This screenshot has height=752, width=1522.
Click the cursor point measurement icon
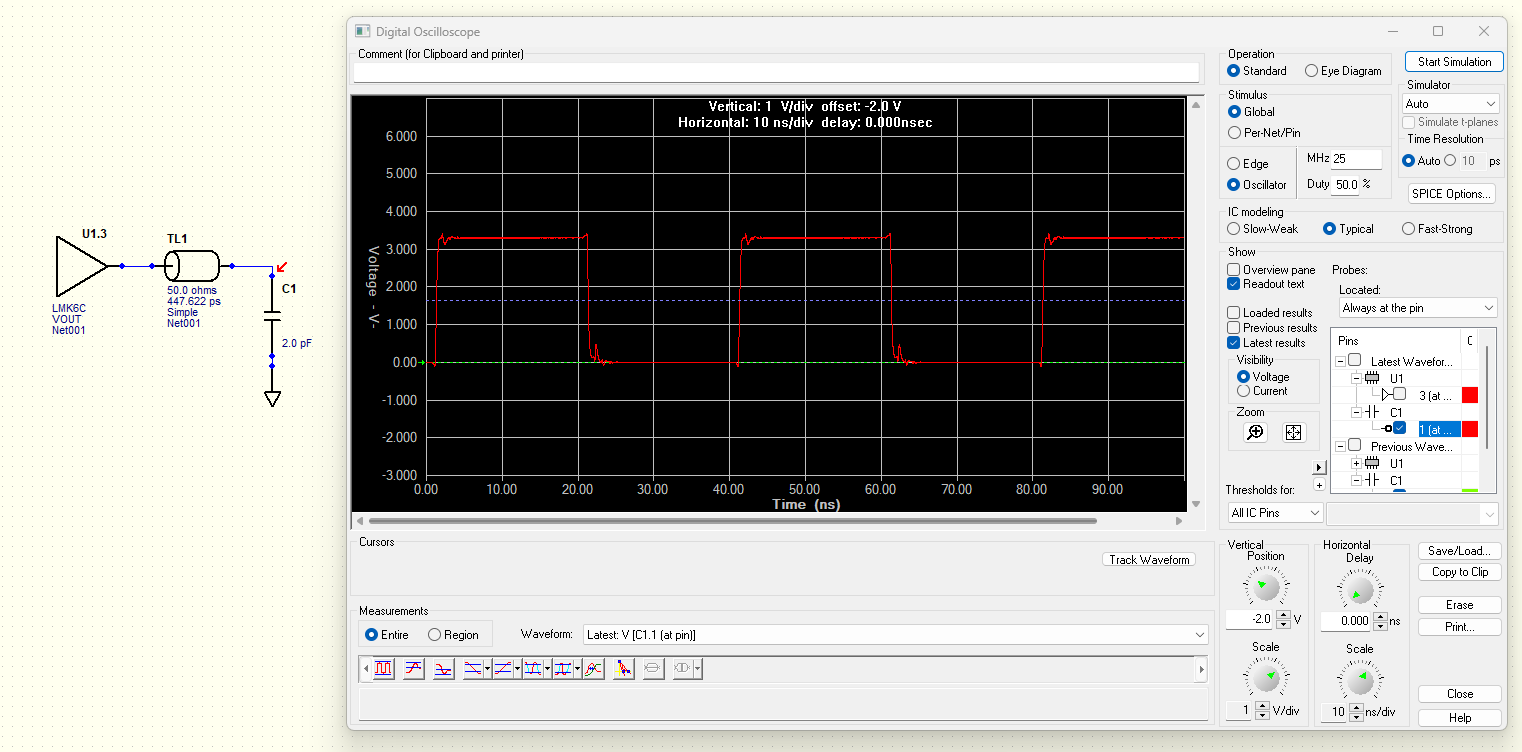tap(623, 669)
